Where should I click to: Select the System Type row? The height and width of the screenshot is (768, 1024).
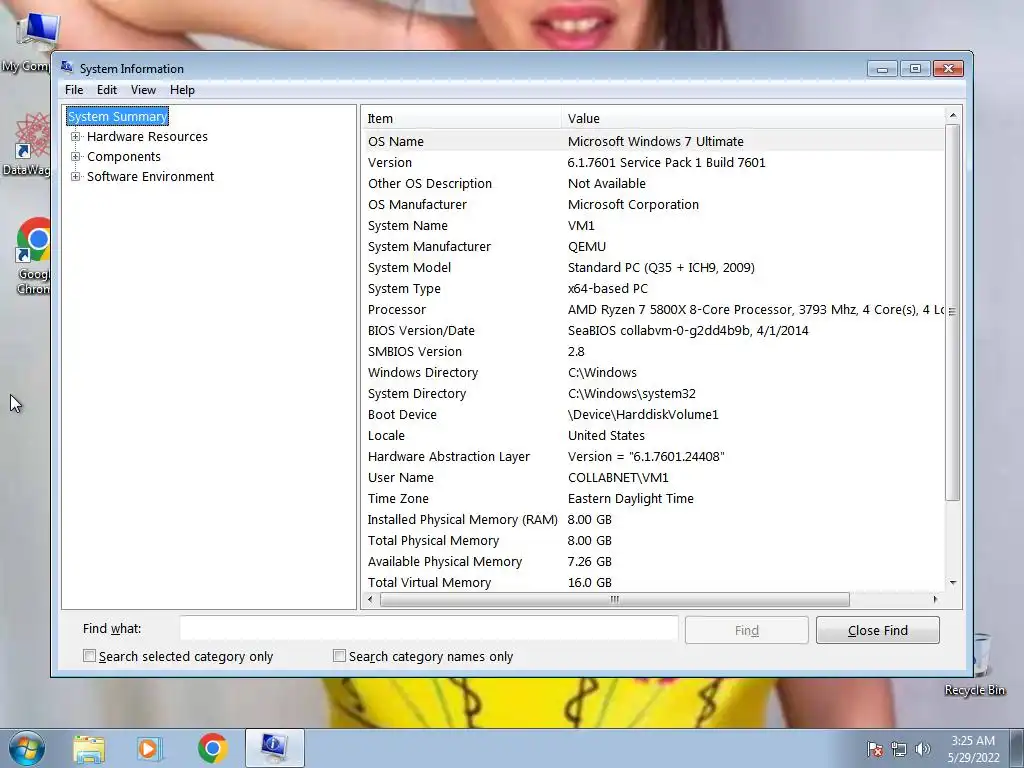653,288
